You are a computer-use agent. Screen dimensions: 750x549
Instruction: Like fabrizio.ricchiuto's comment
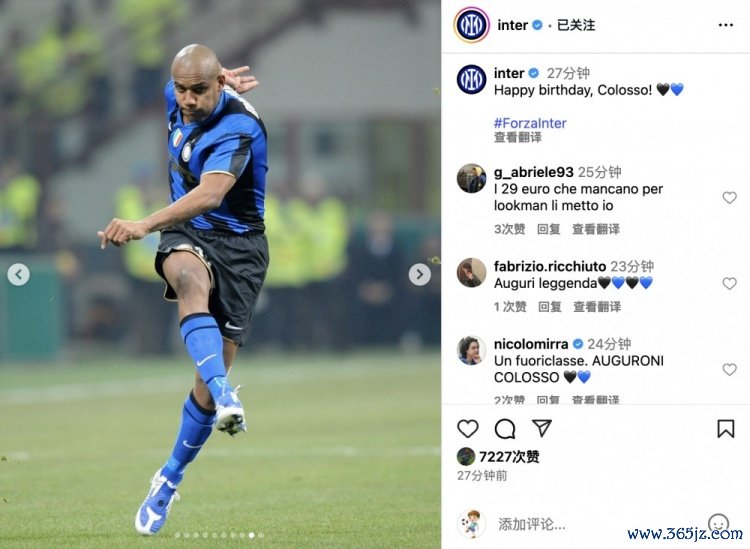pyautogui.click(x=729, y=283)
